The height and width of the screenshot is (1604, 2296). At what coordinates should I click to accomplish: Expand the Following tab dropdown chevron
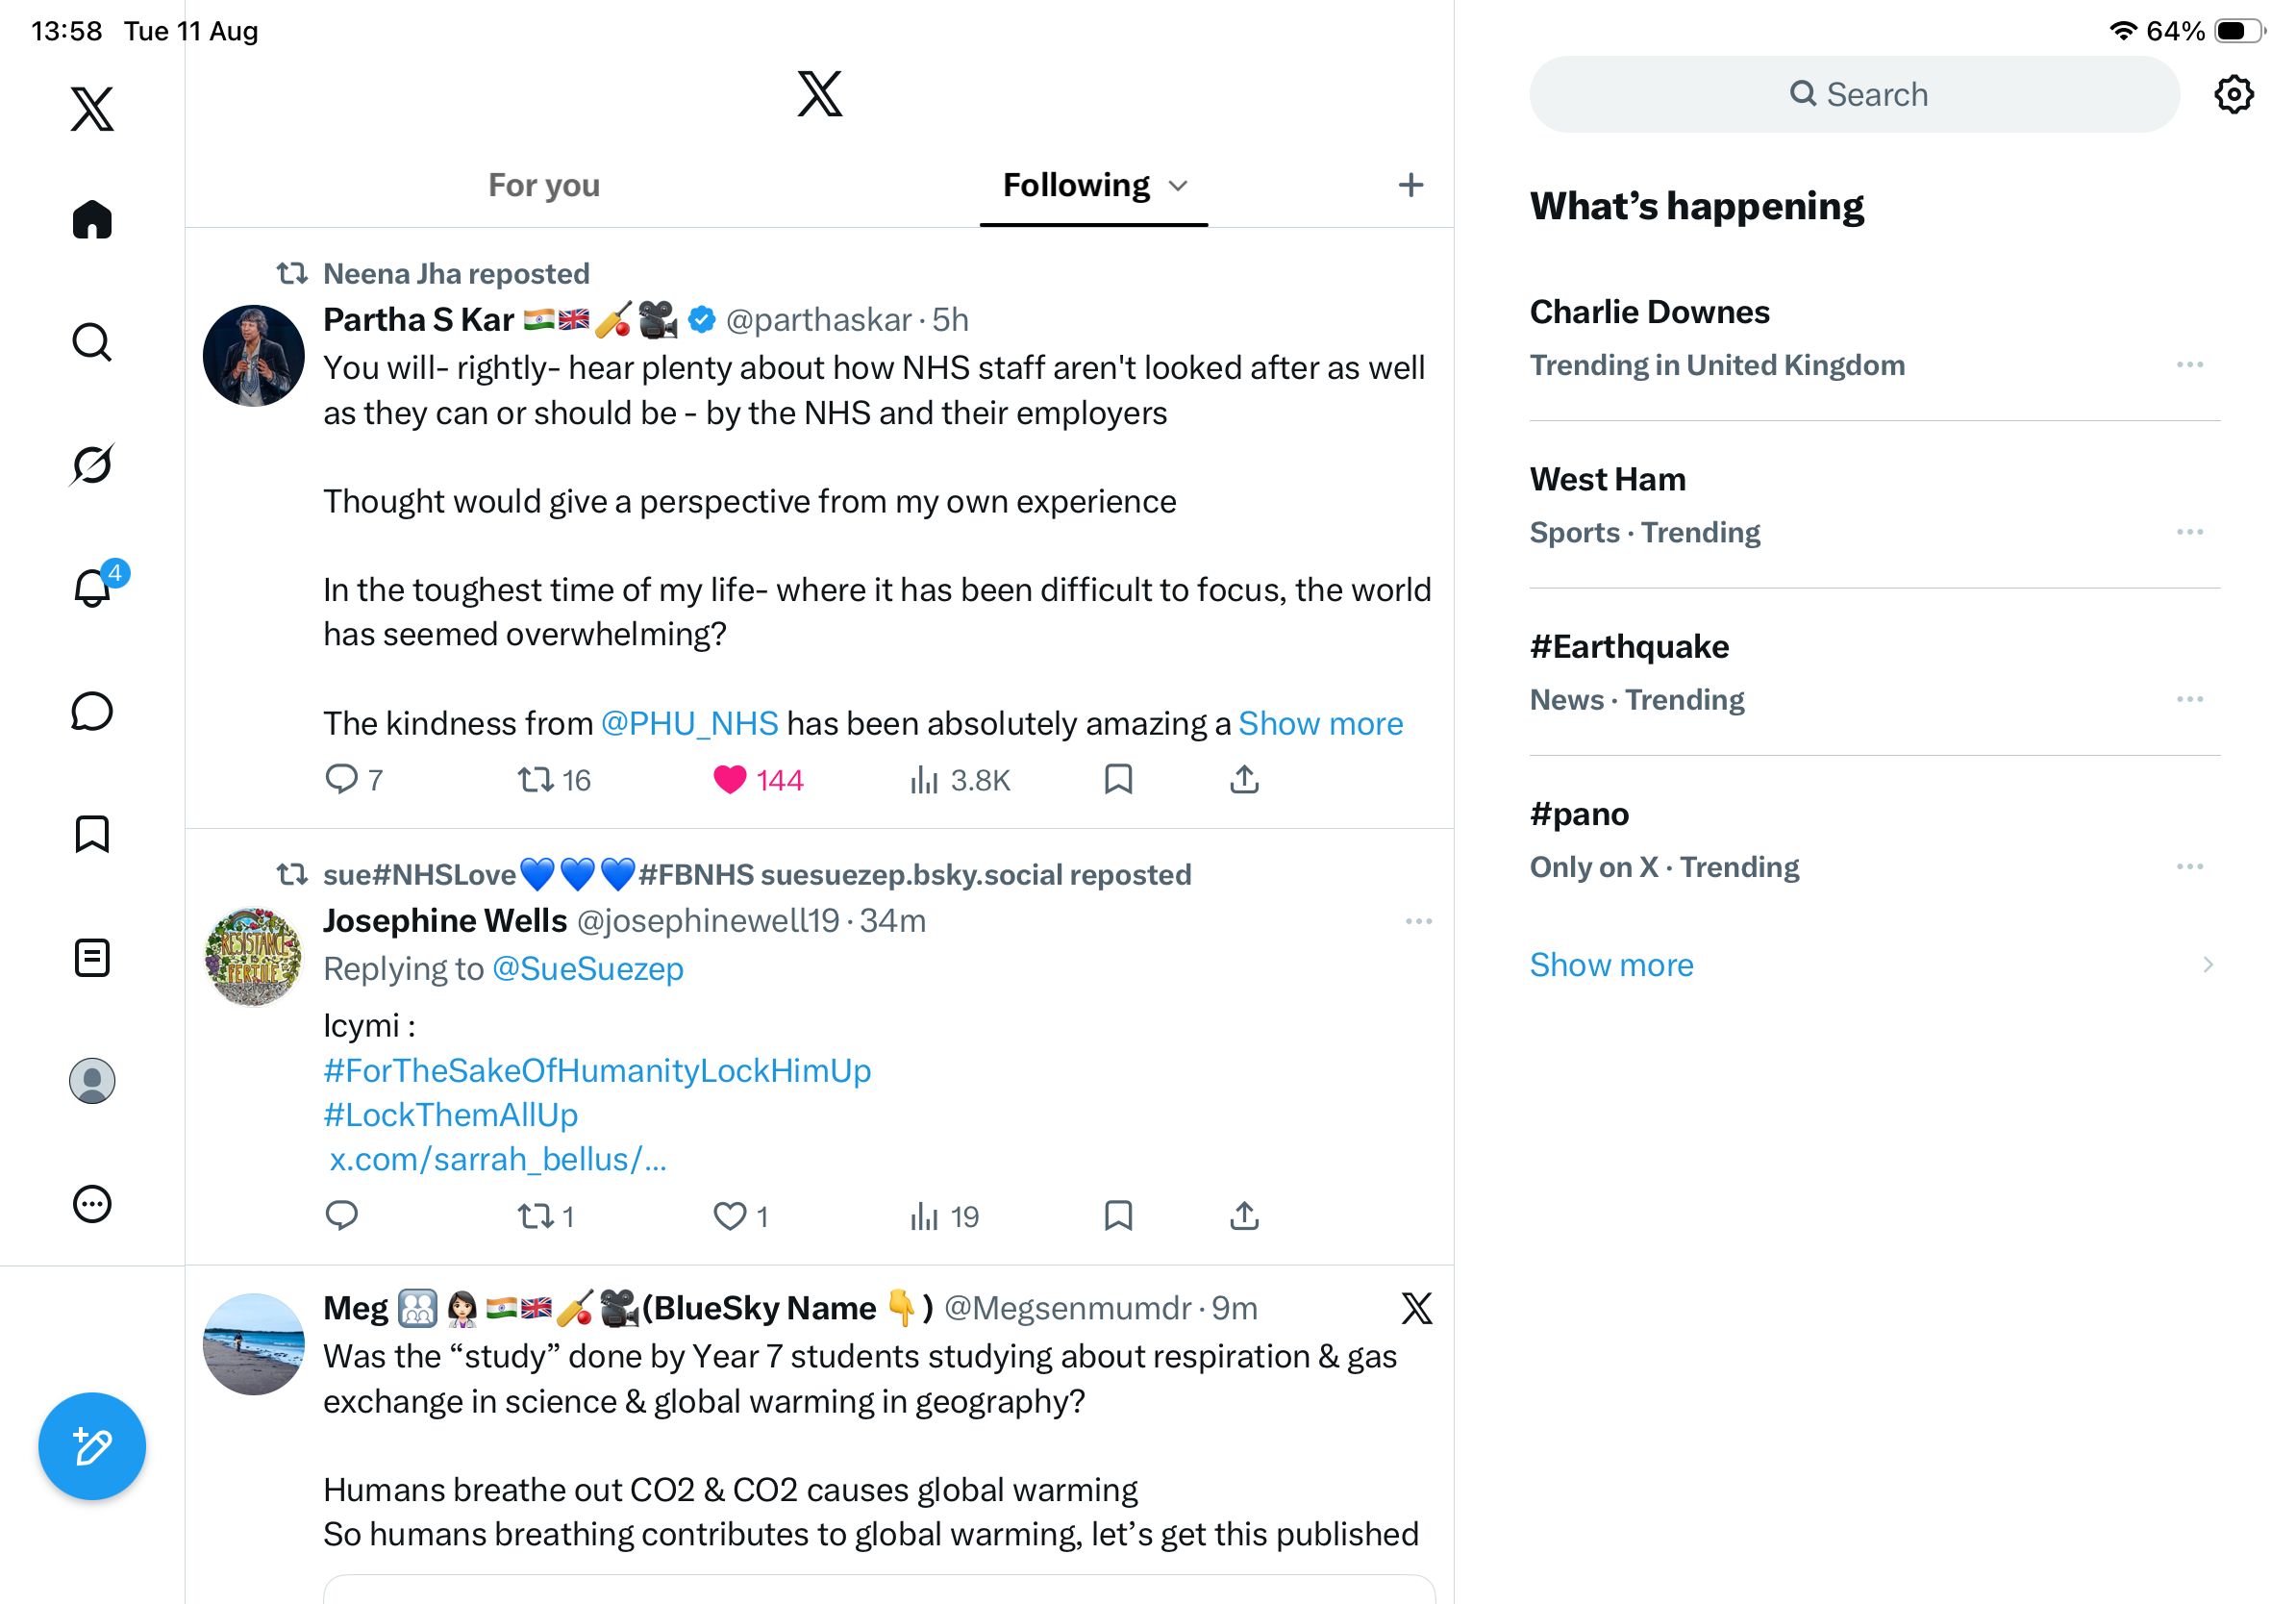tap(1178, 186)
